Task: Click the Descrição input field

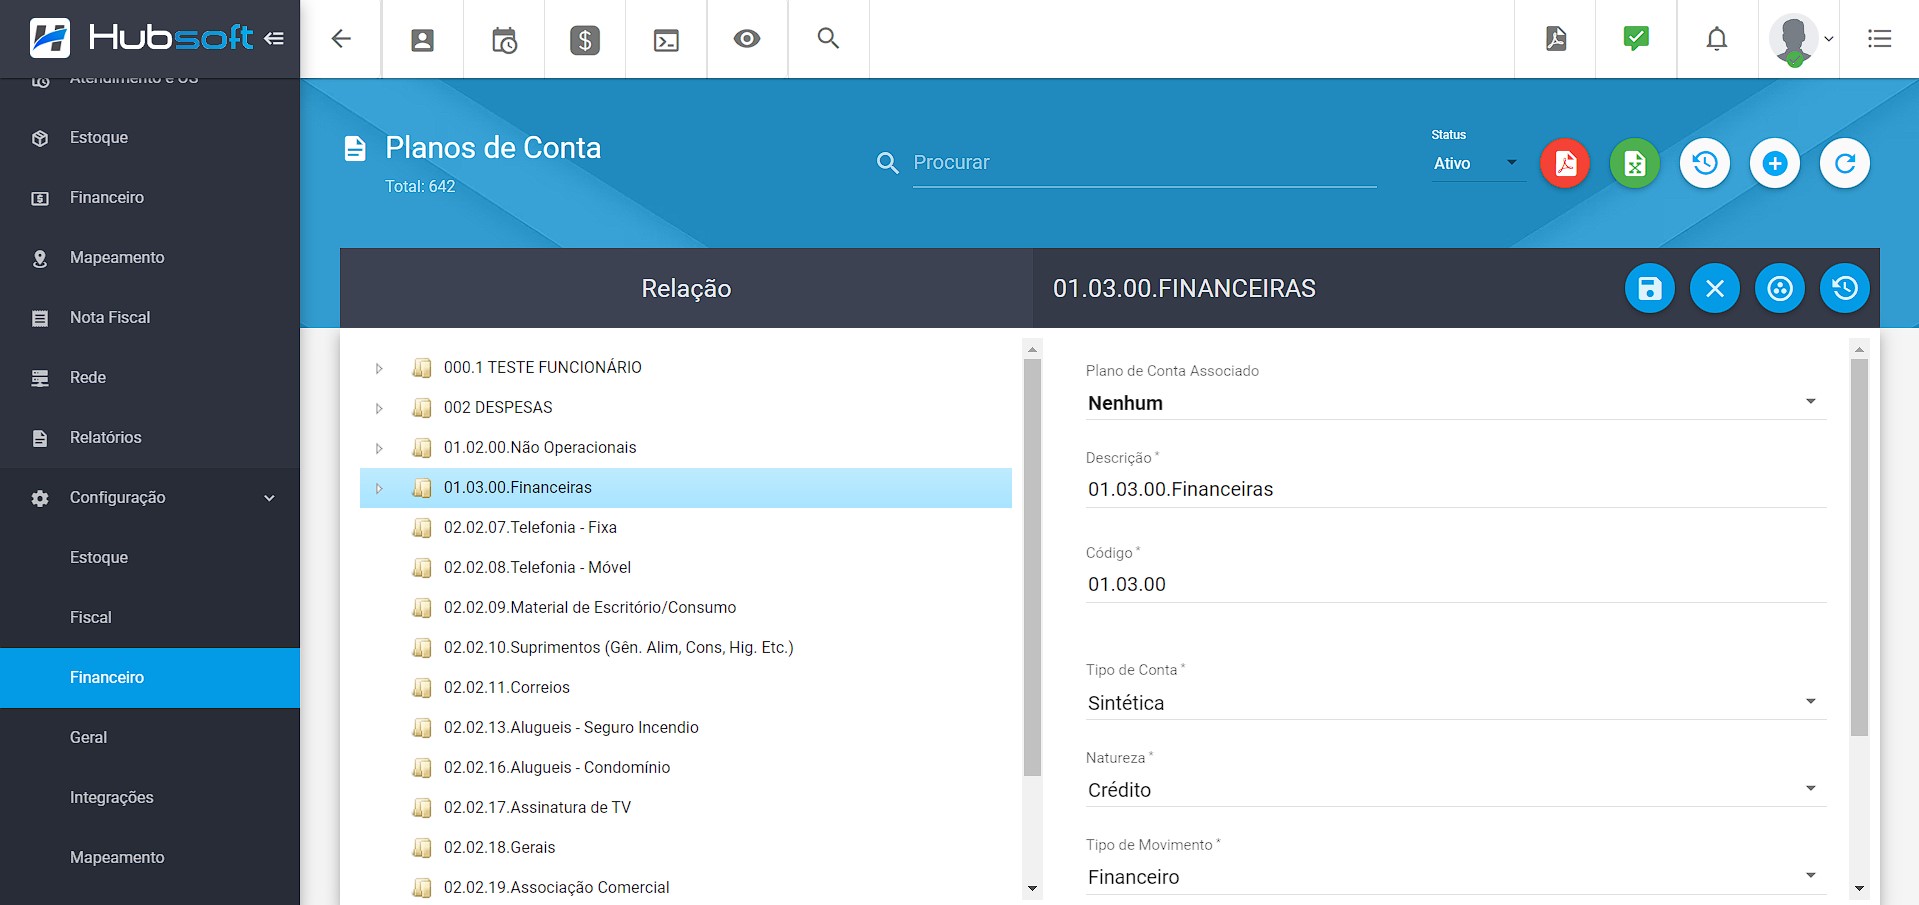Action: (1455, 489)
